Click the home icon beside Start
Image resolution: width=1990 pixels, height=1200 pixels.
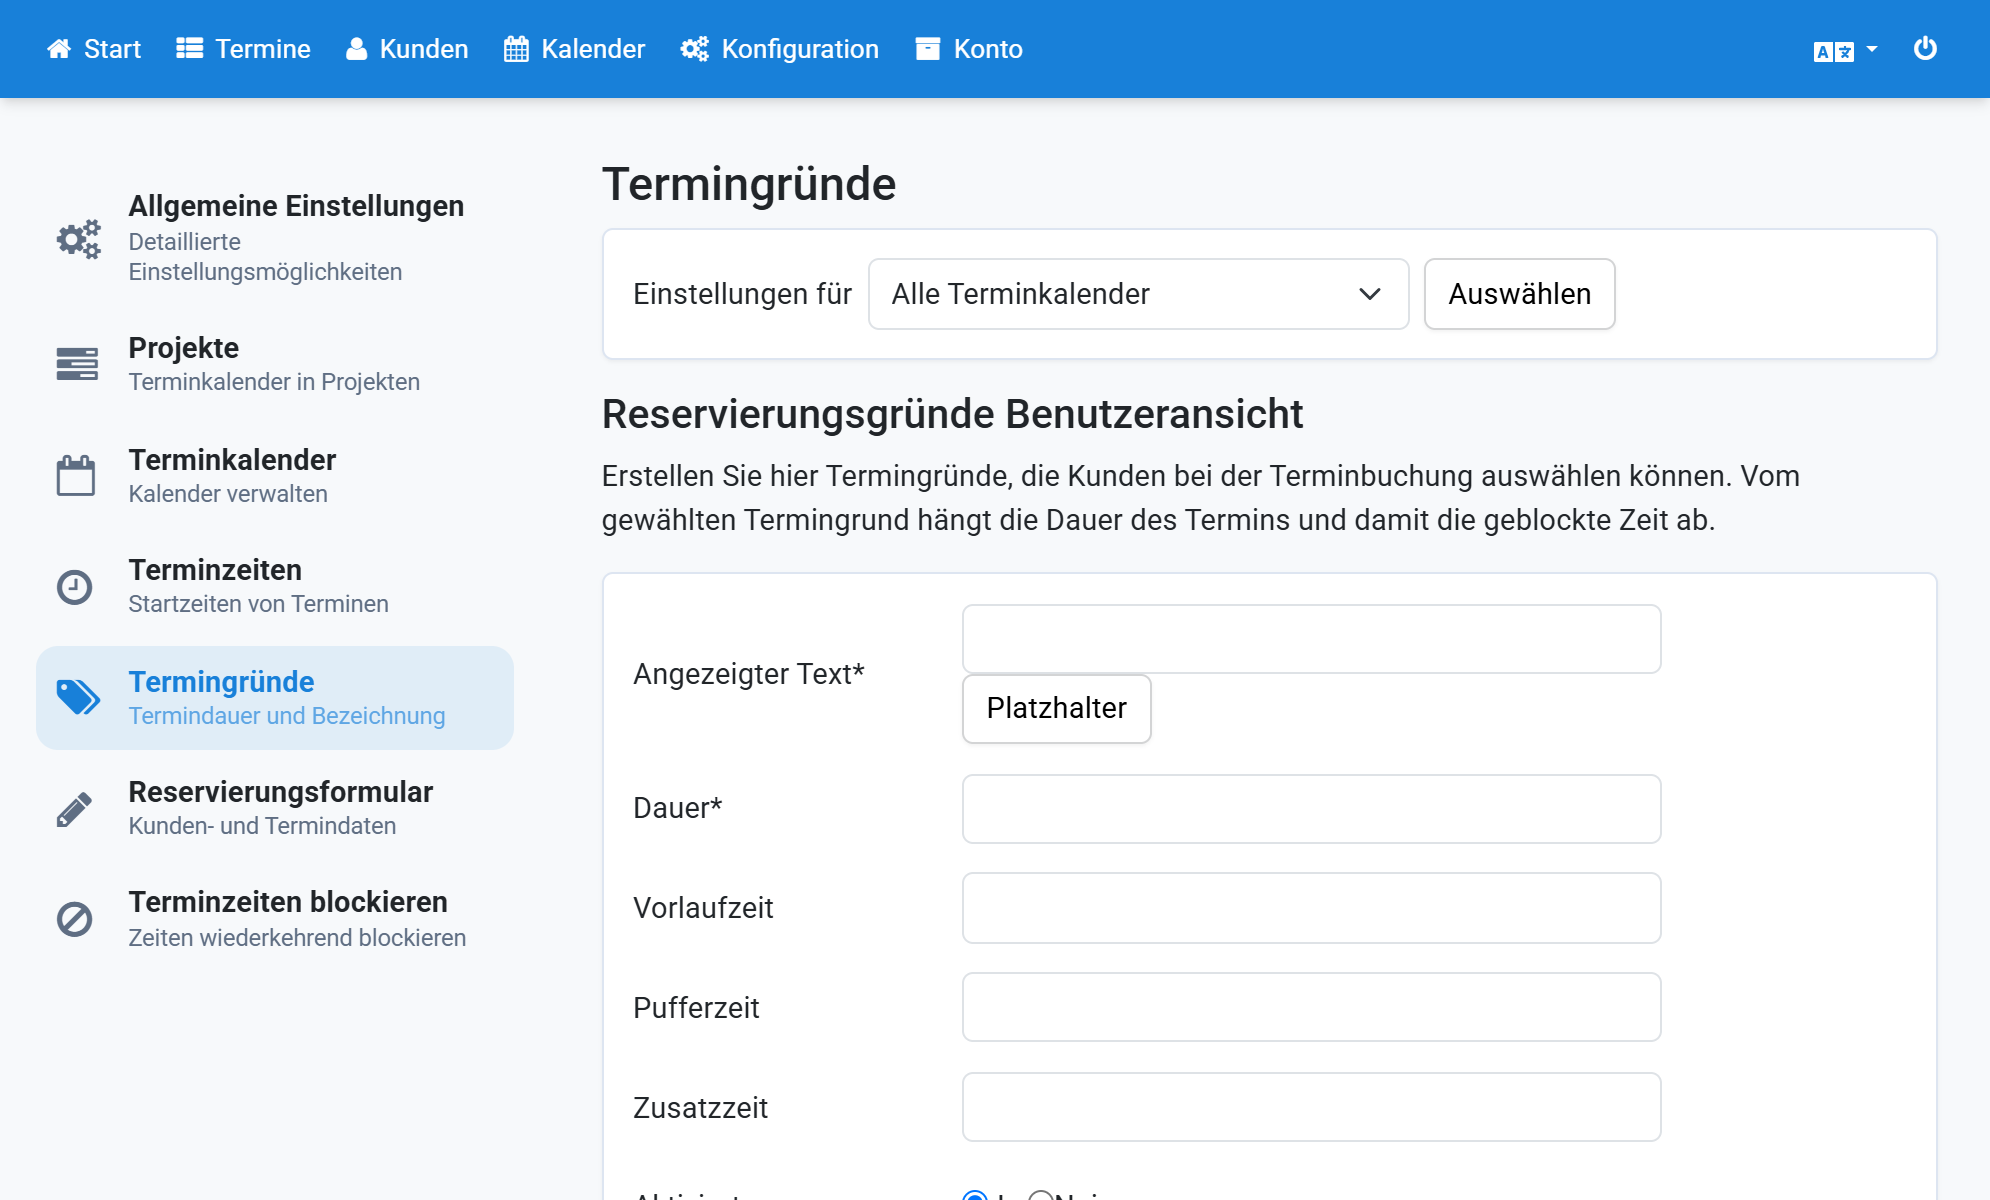coord(59,49)
